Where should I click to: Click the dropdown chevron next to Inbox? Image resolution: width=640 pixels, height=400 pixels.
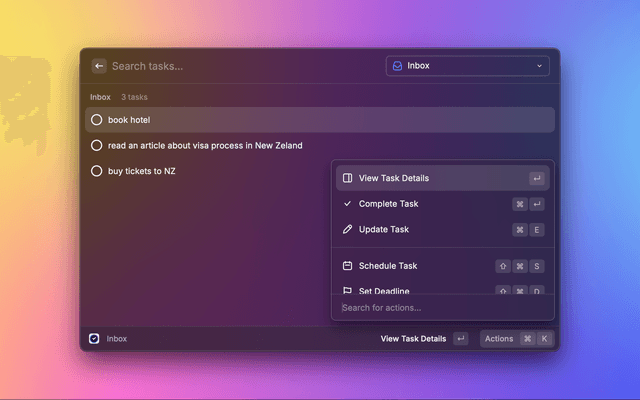pos(540,66)
